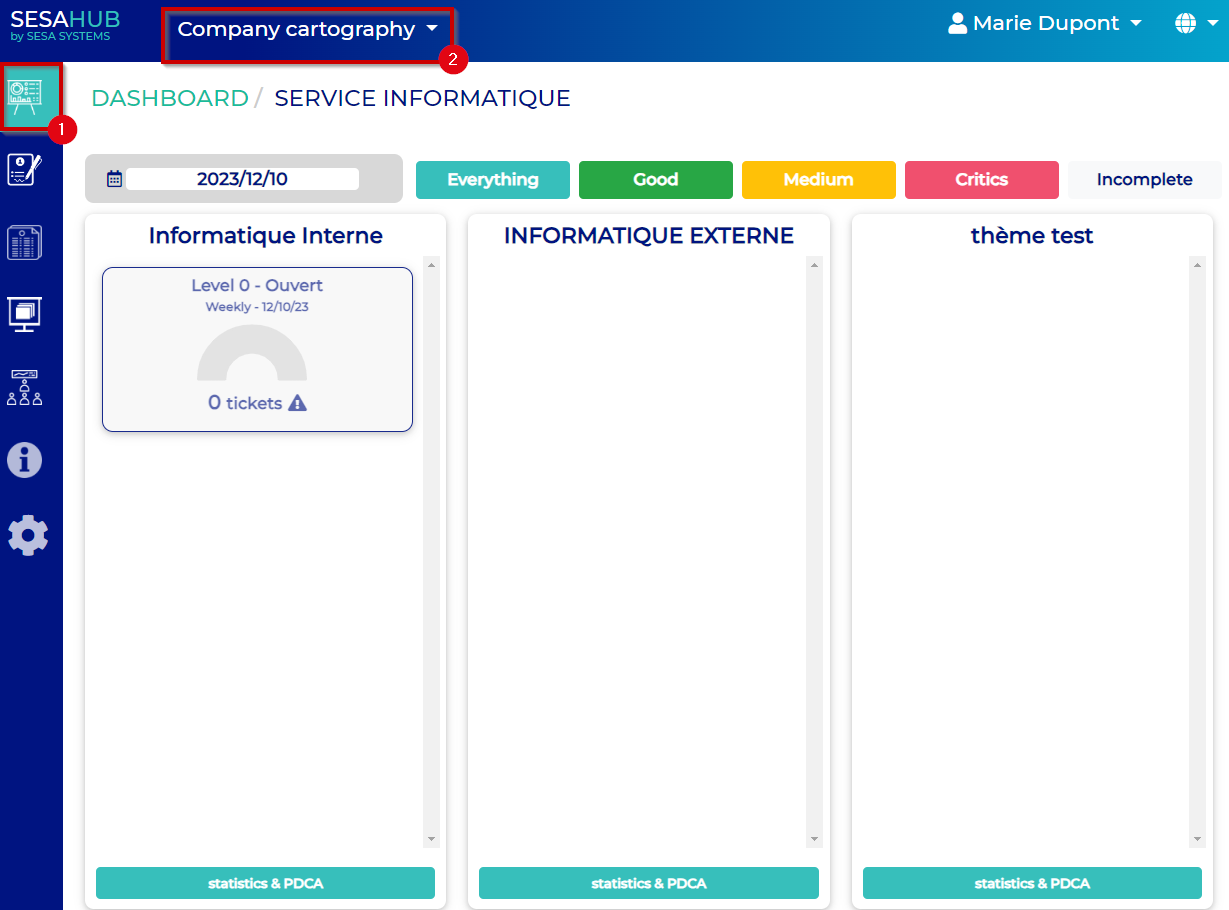Image resolution: width=1229 pixels, height=910 pixels.
Task: Click the globe language icon
Action: point(1185,23)
